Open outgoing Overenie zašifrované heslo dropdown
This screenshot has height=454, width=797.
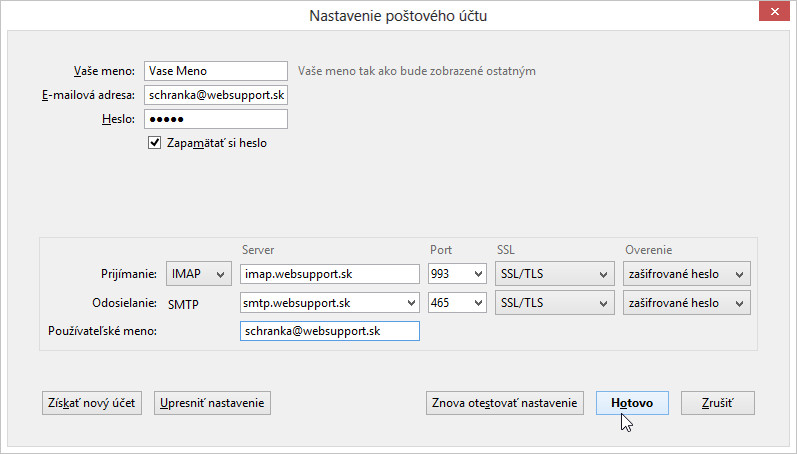tap(687, 303)
